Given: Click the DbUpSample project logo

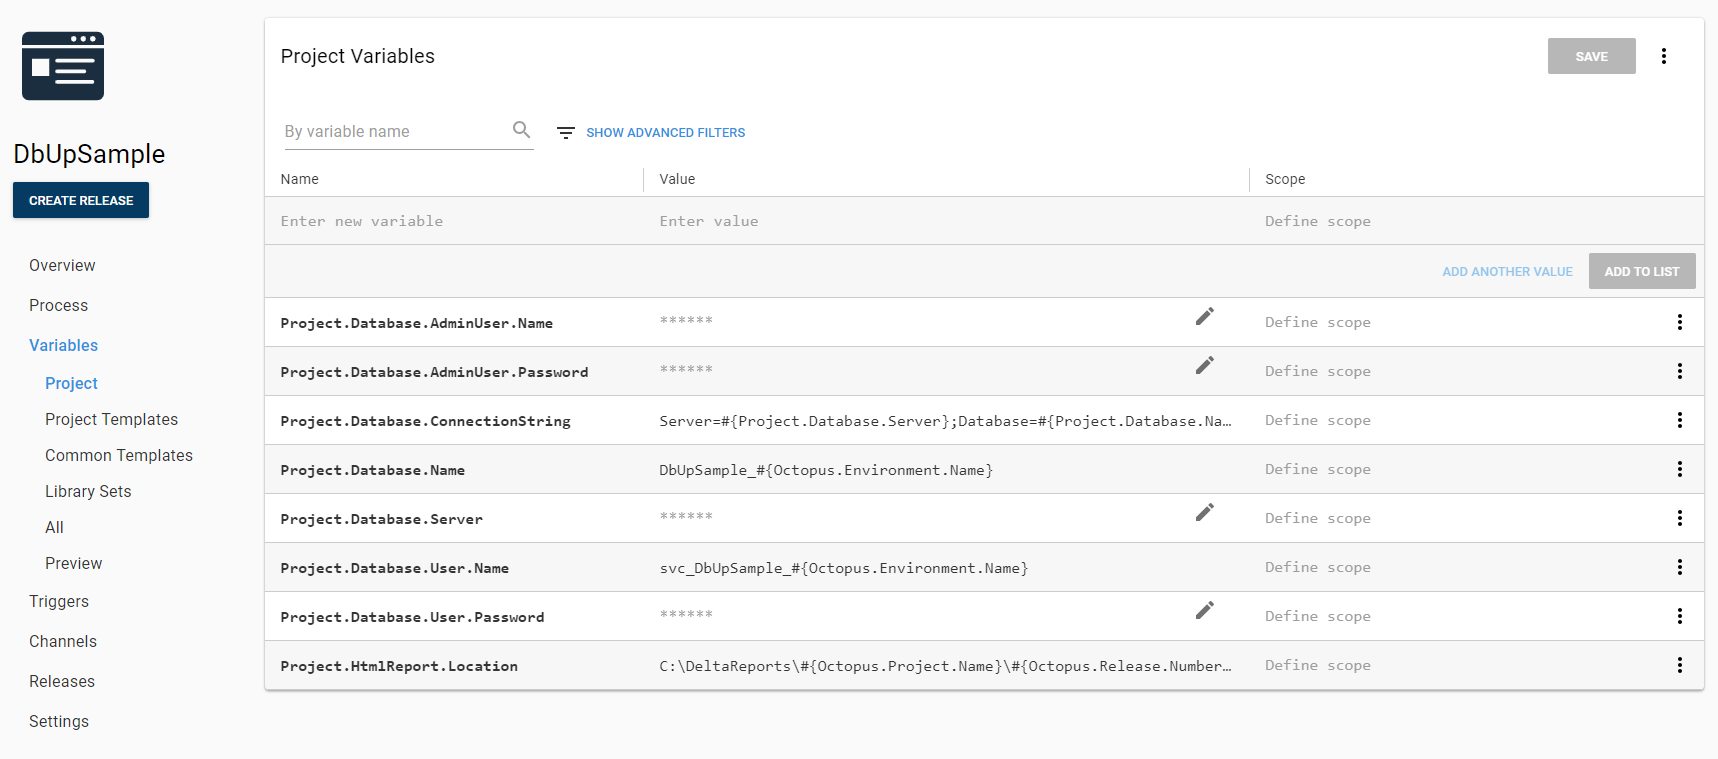Looking at the screenshot, I should (63, 66).
